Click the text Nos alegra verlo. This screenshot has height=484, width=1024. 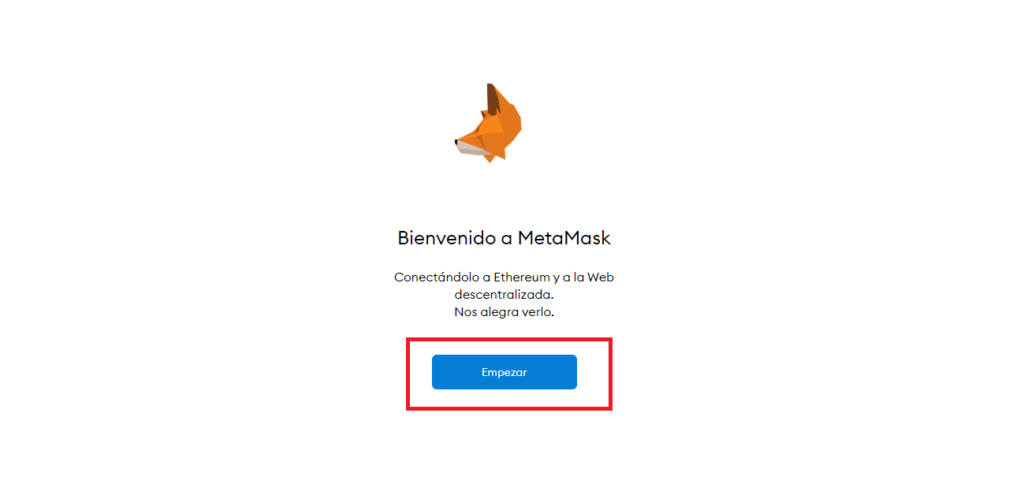pyautogui.click(x=504, y=312)
